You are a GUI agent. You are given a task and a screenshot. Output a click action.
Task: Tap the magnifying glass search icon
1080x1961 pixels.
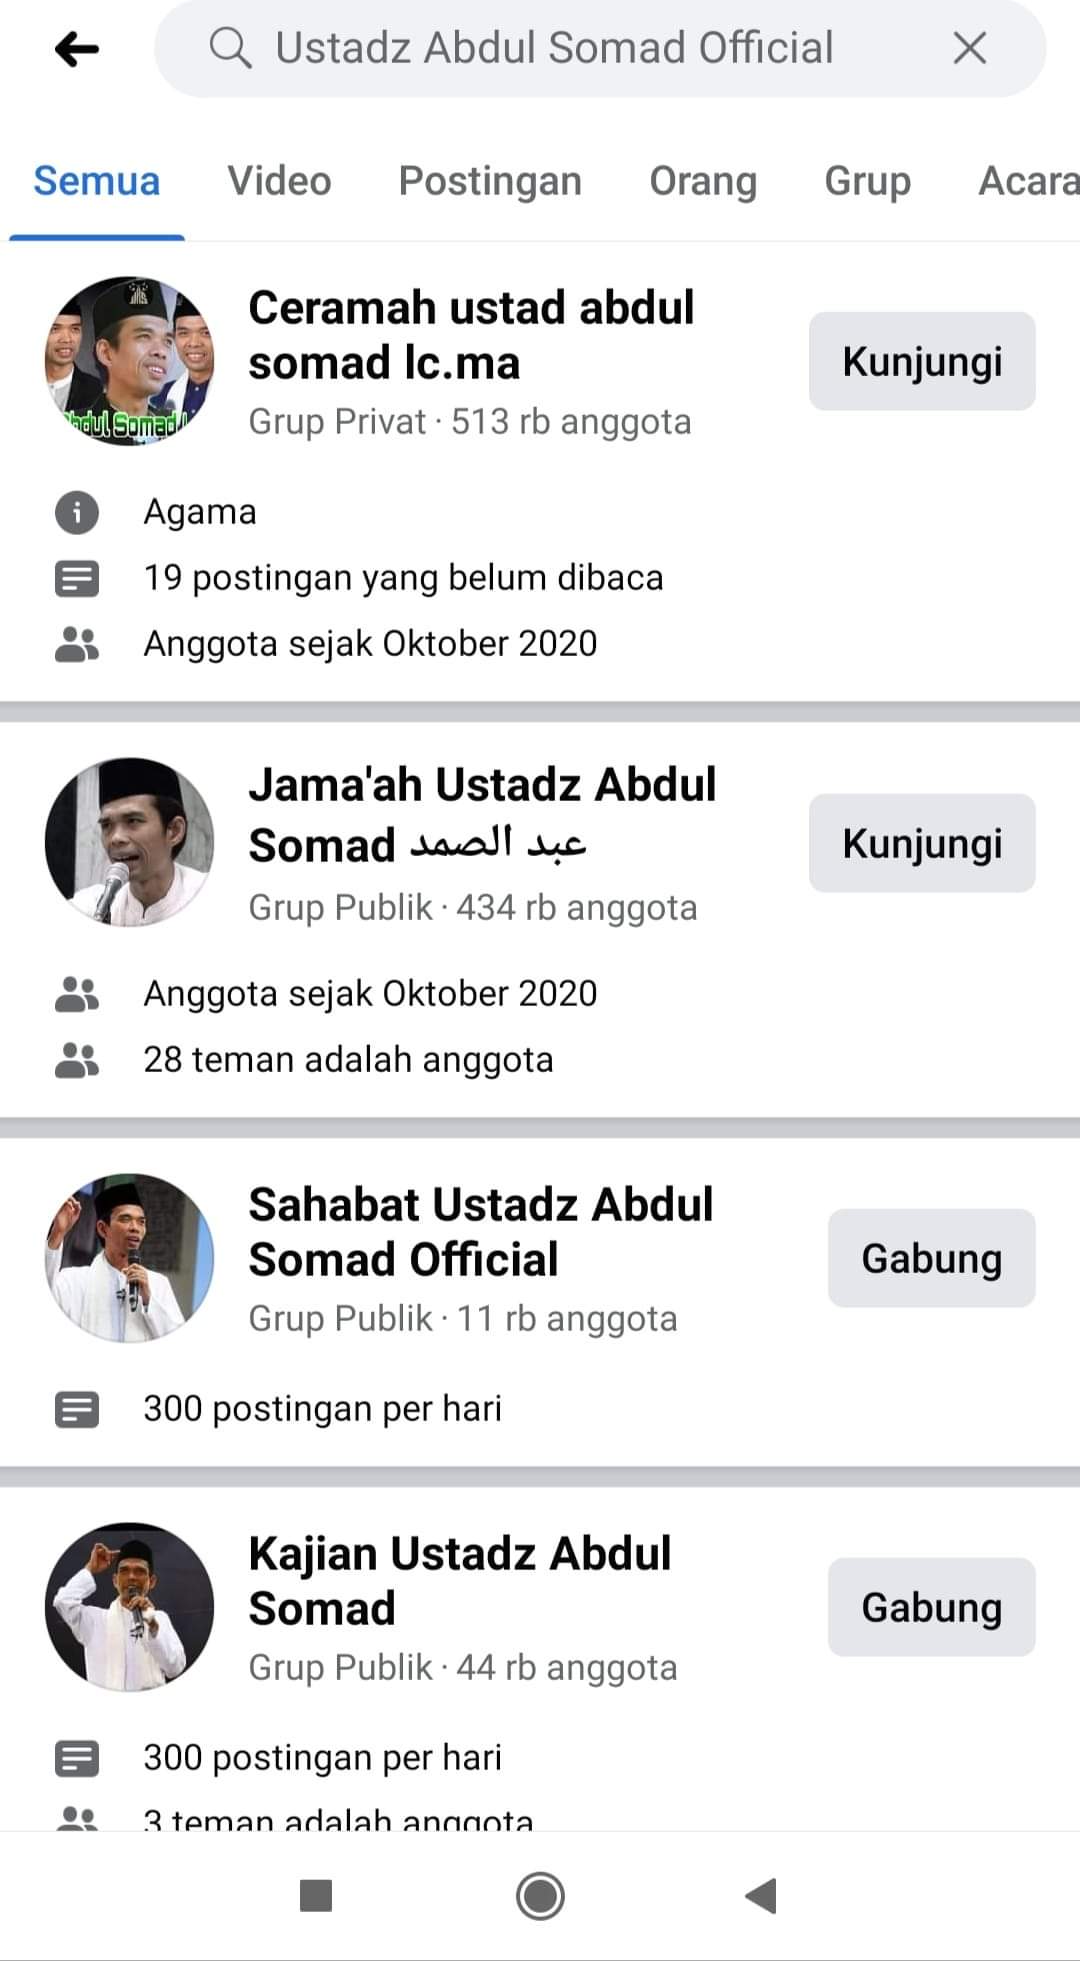click(230, 48)
